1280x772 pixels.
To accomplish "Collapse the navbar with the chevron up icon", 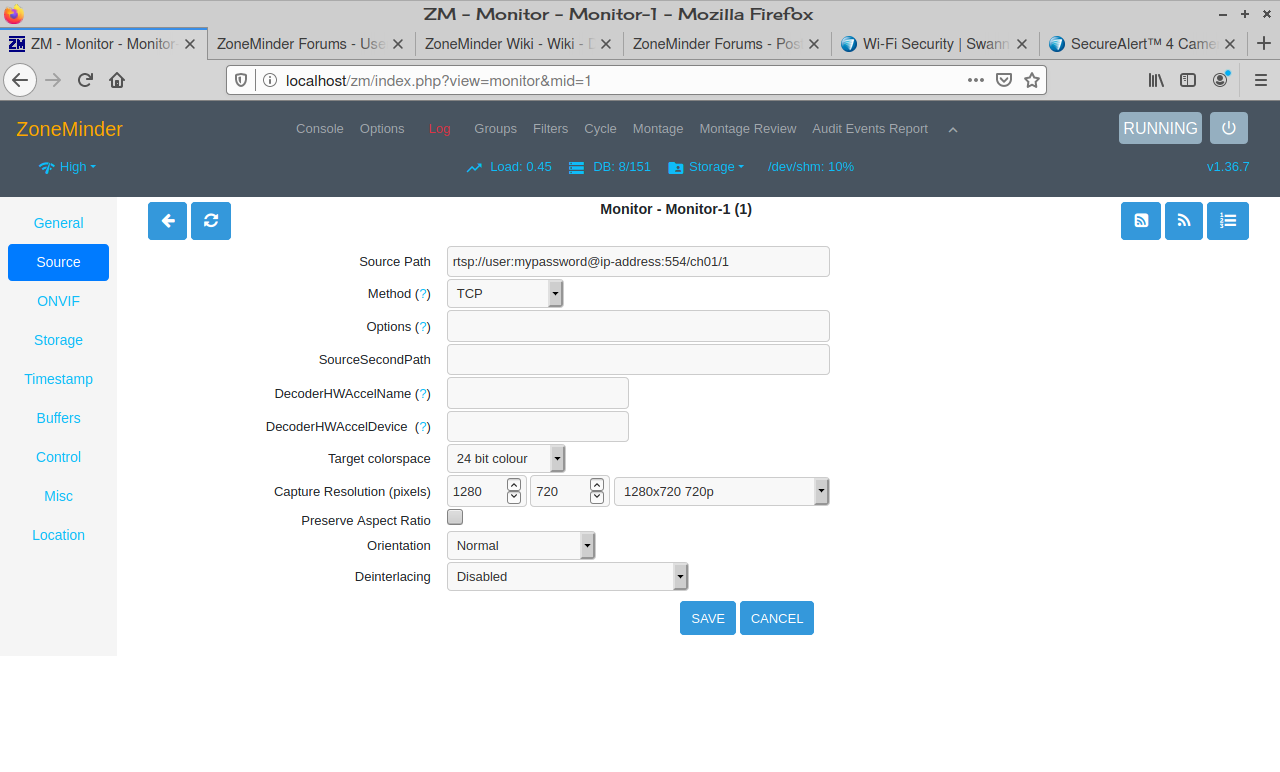I will click(x=953, y=129).
